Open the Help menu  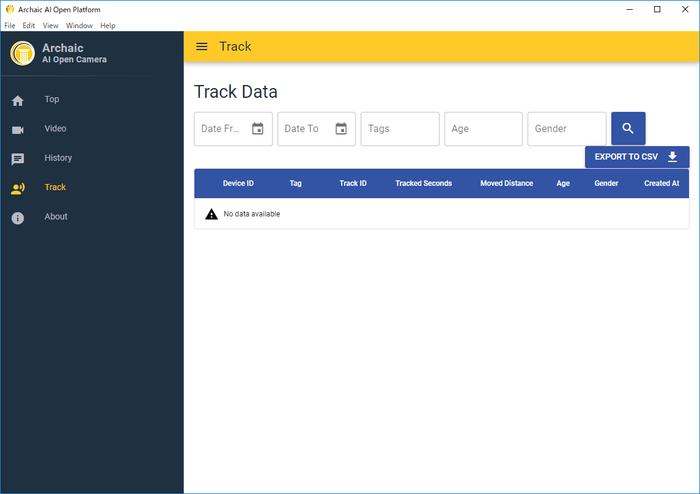(x=107, y=25)
